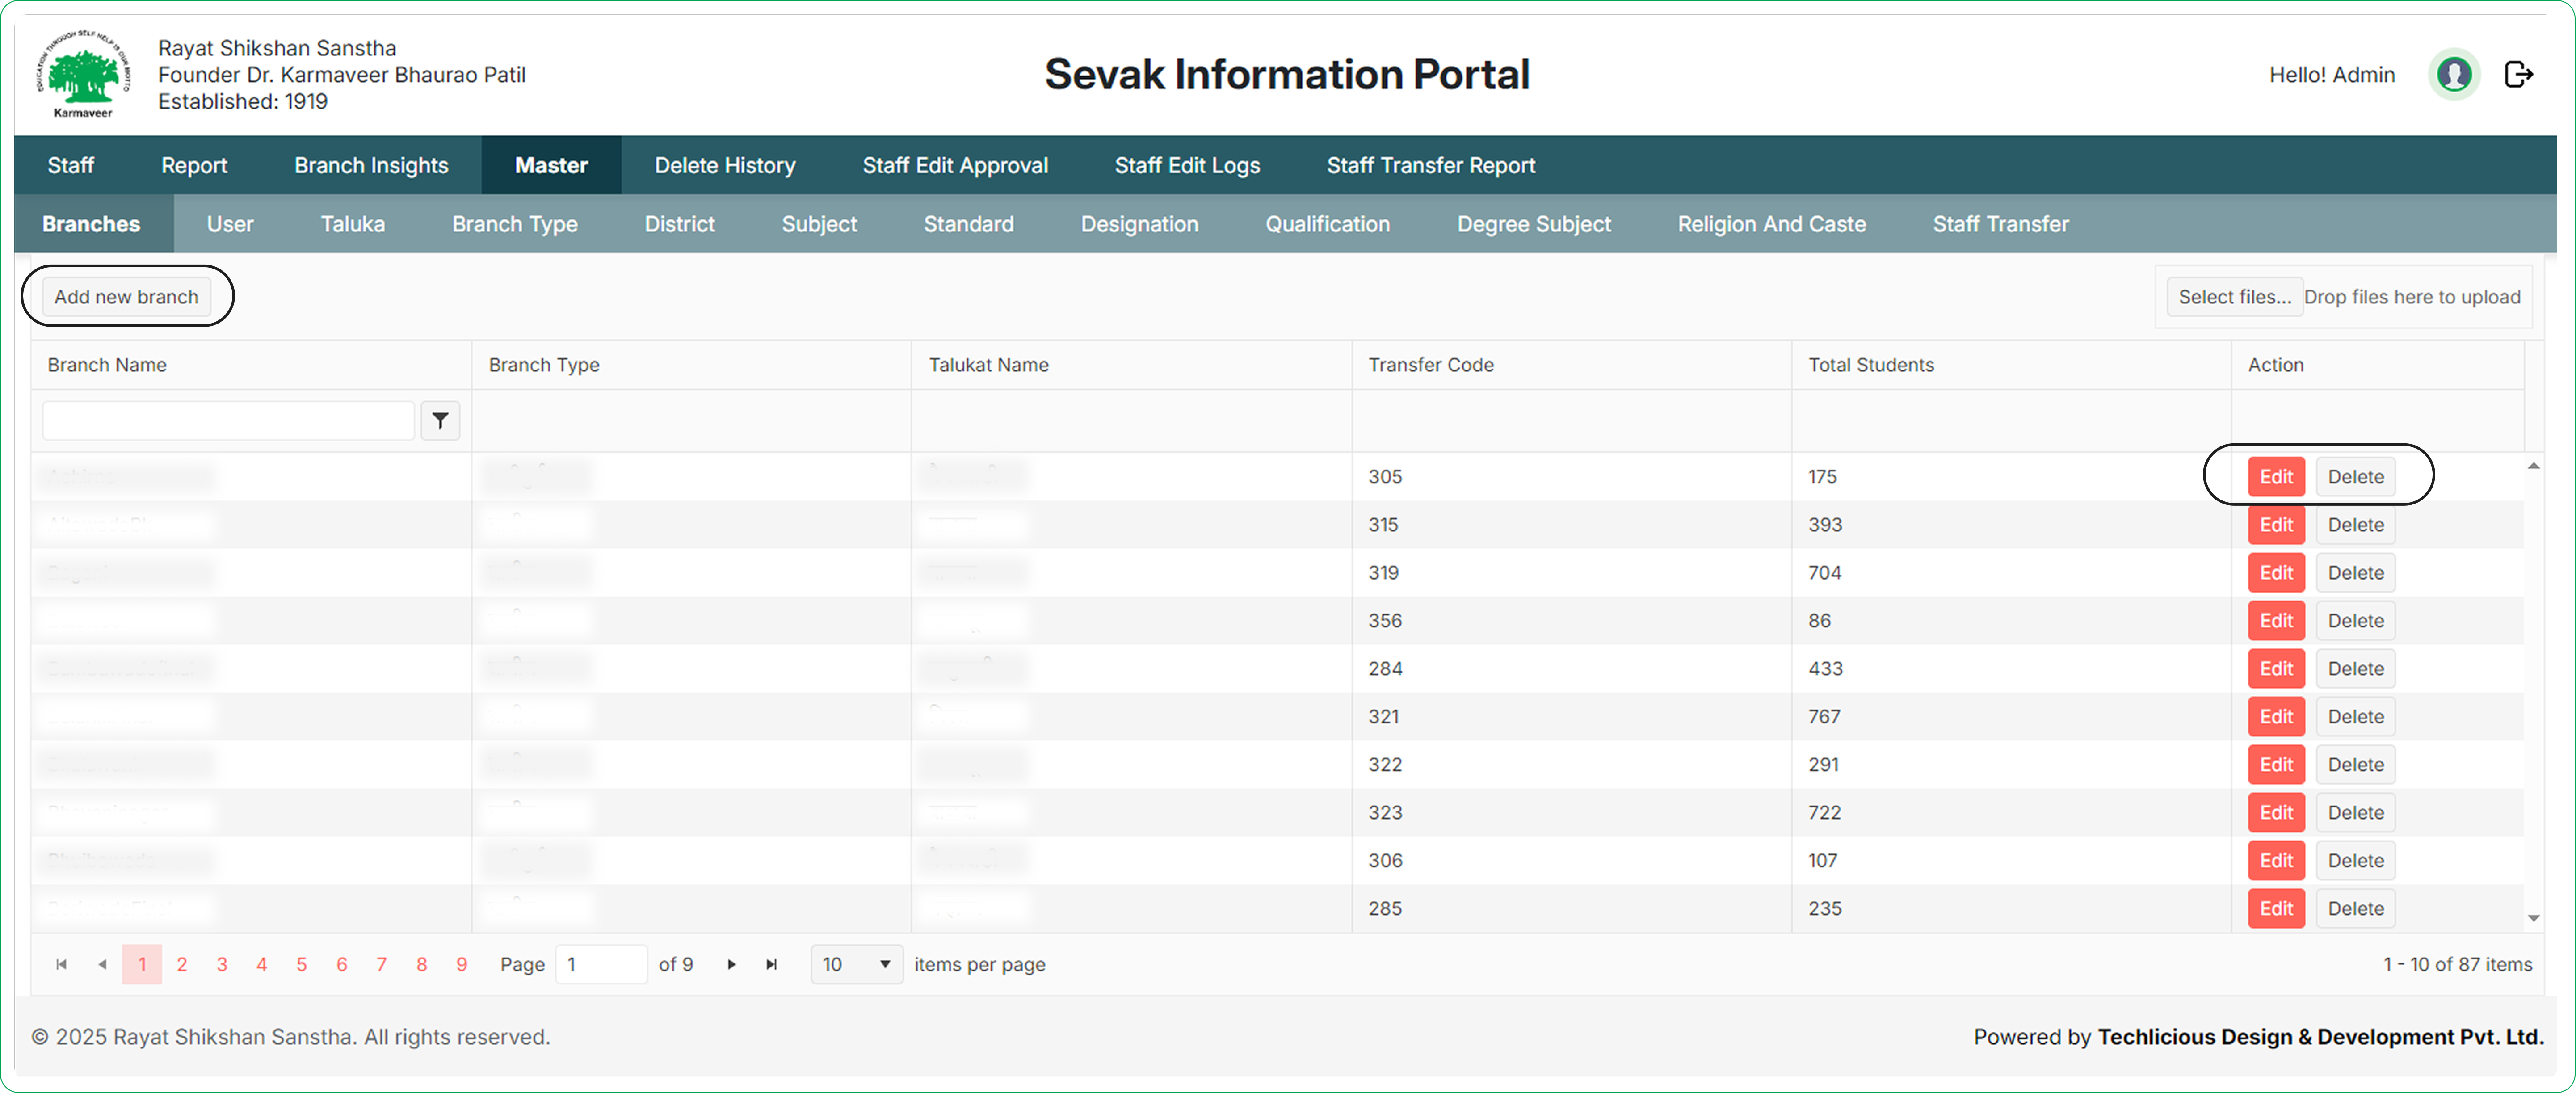Viewport: 2576px width, 1093px height.
Task: Click the table scrollbar down arrow
Action: point(2533,918)
